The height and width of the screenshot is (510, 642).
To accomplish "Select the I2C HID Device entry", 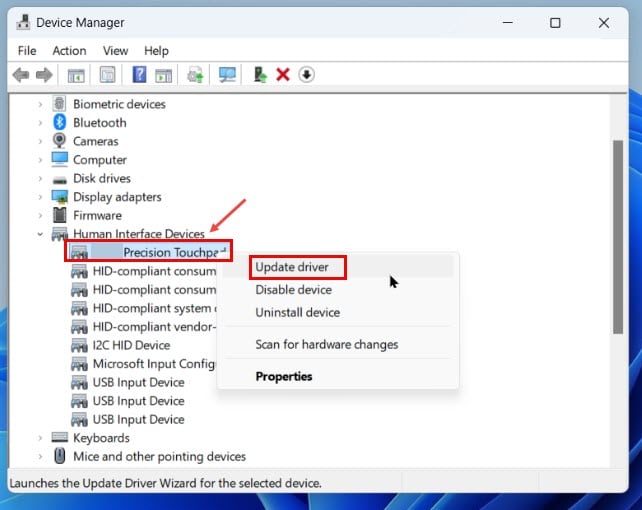I will click(131, 345).
